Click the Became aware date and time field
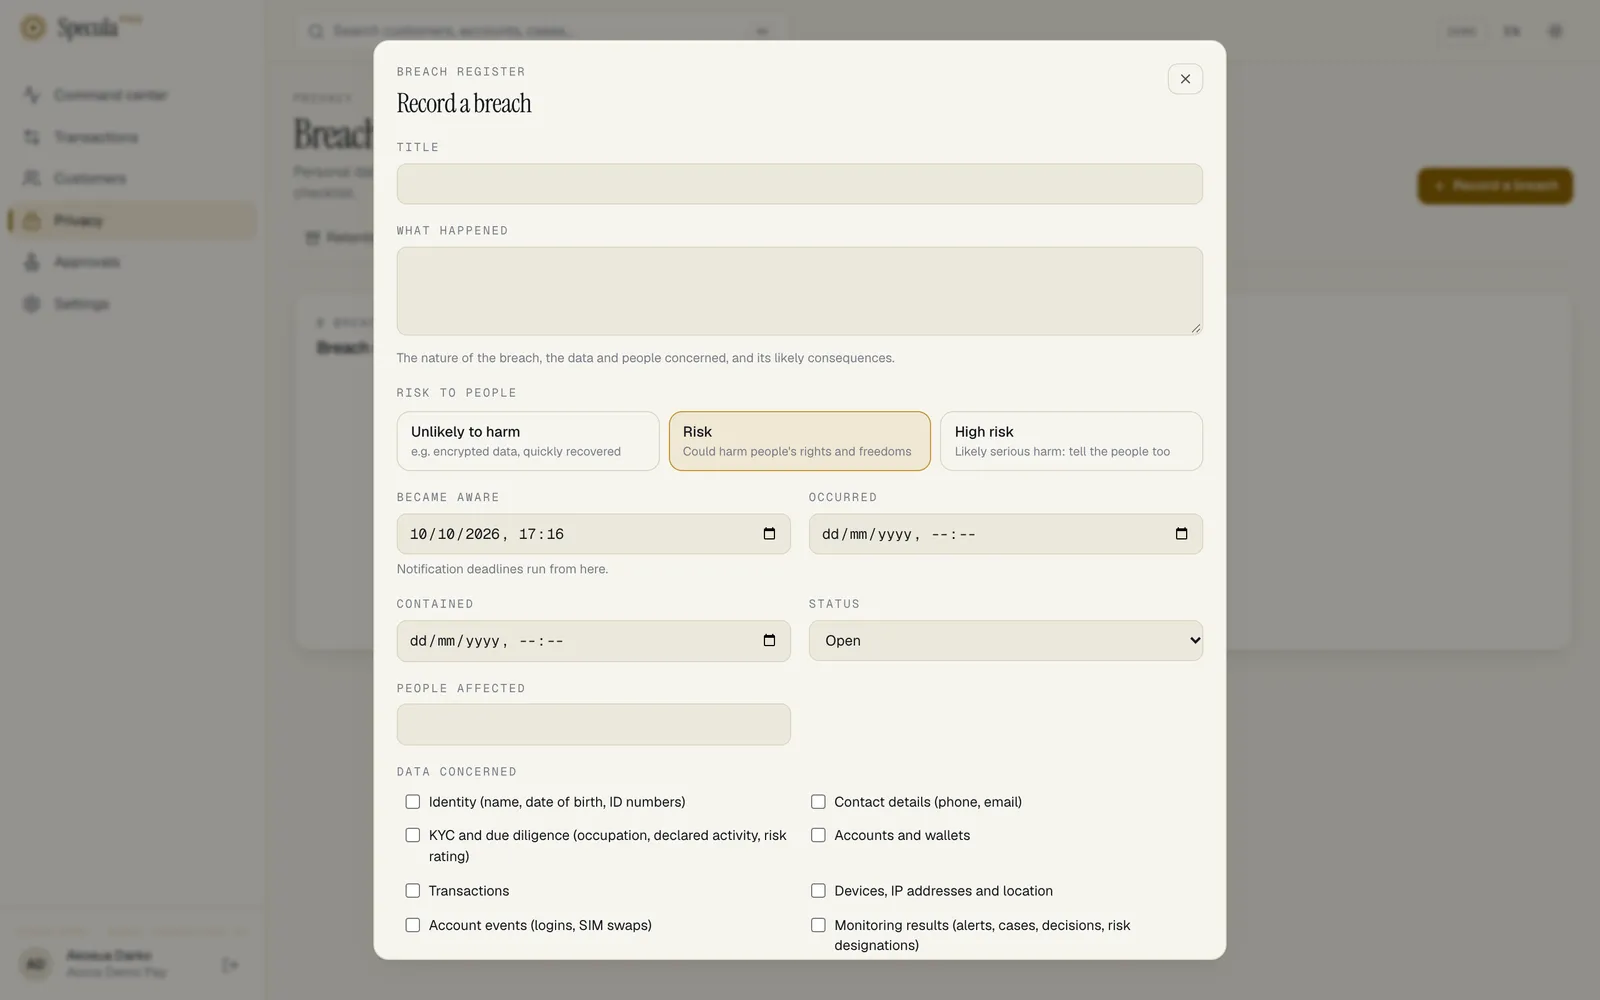The width and height of the screenshot is (1600, 1000). [594, 534]
